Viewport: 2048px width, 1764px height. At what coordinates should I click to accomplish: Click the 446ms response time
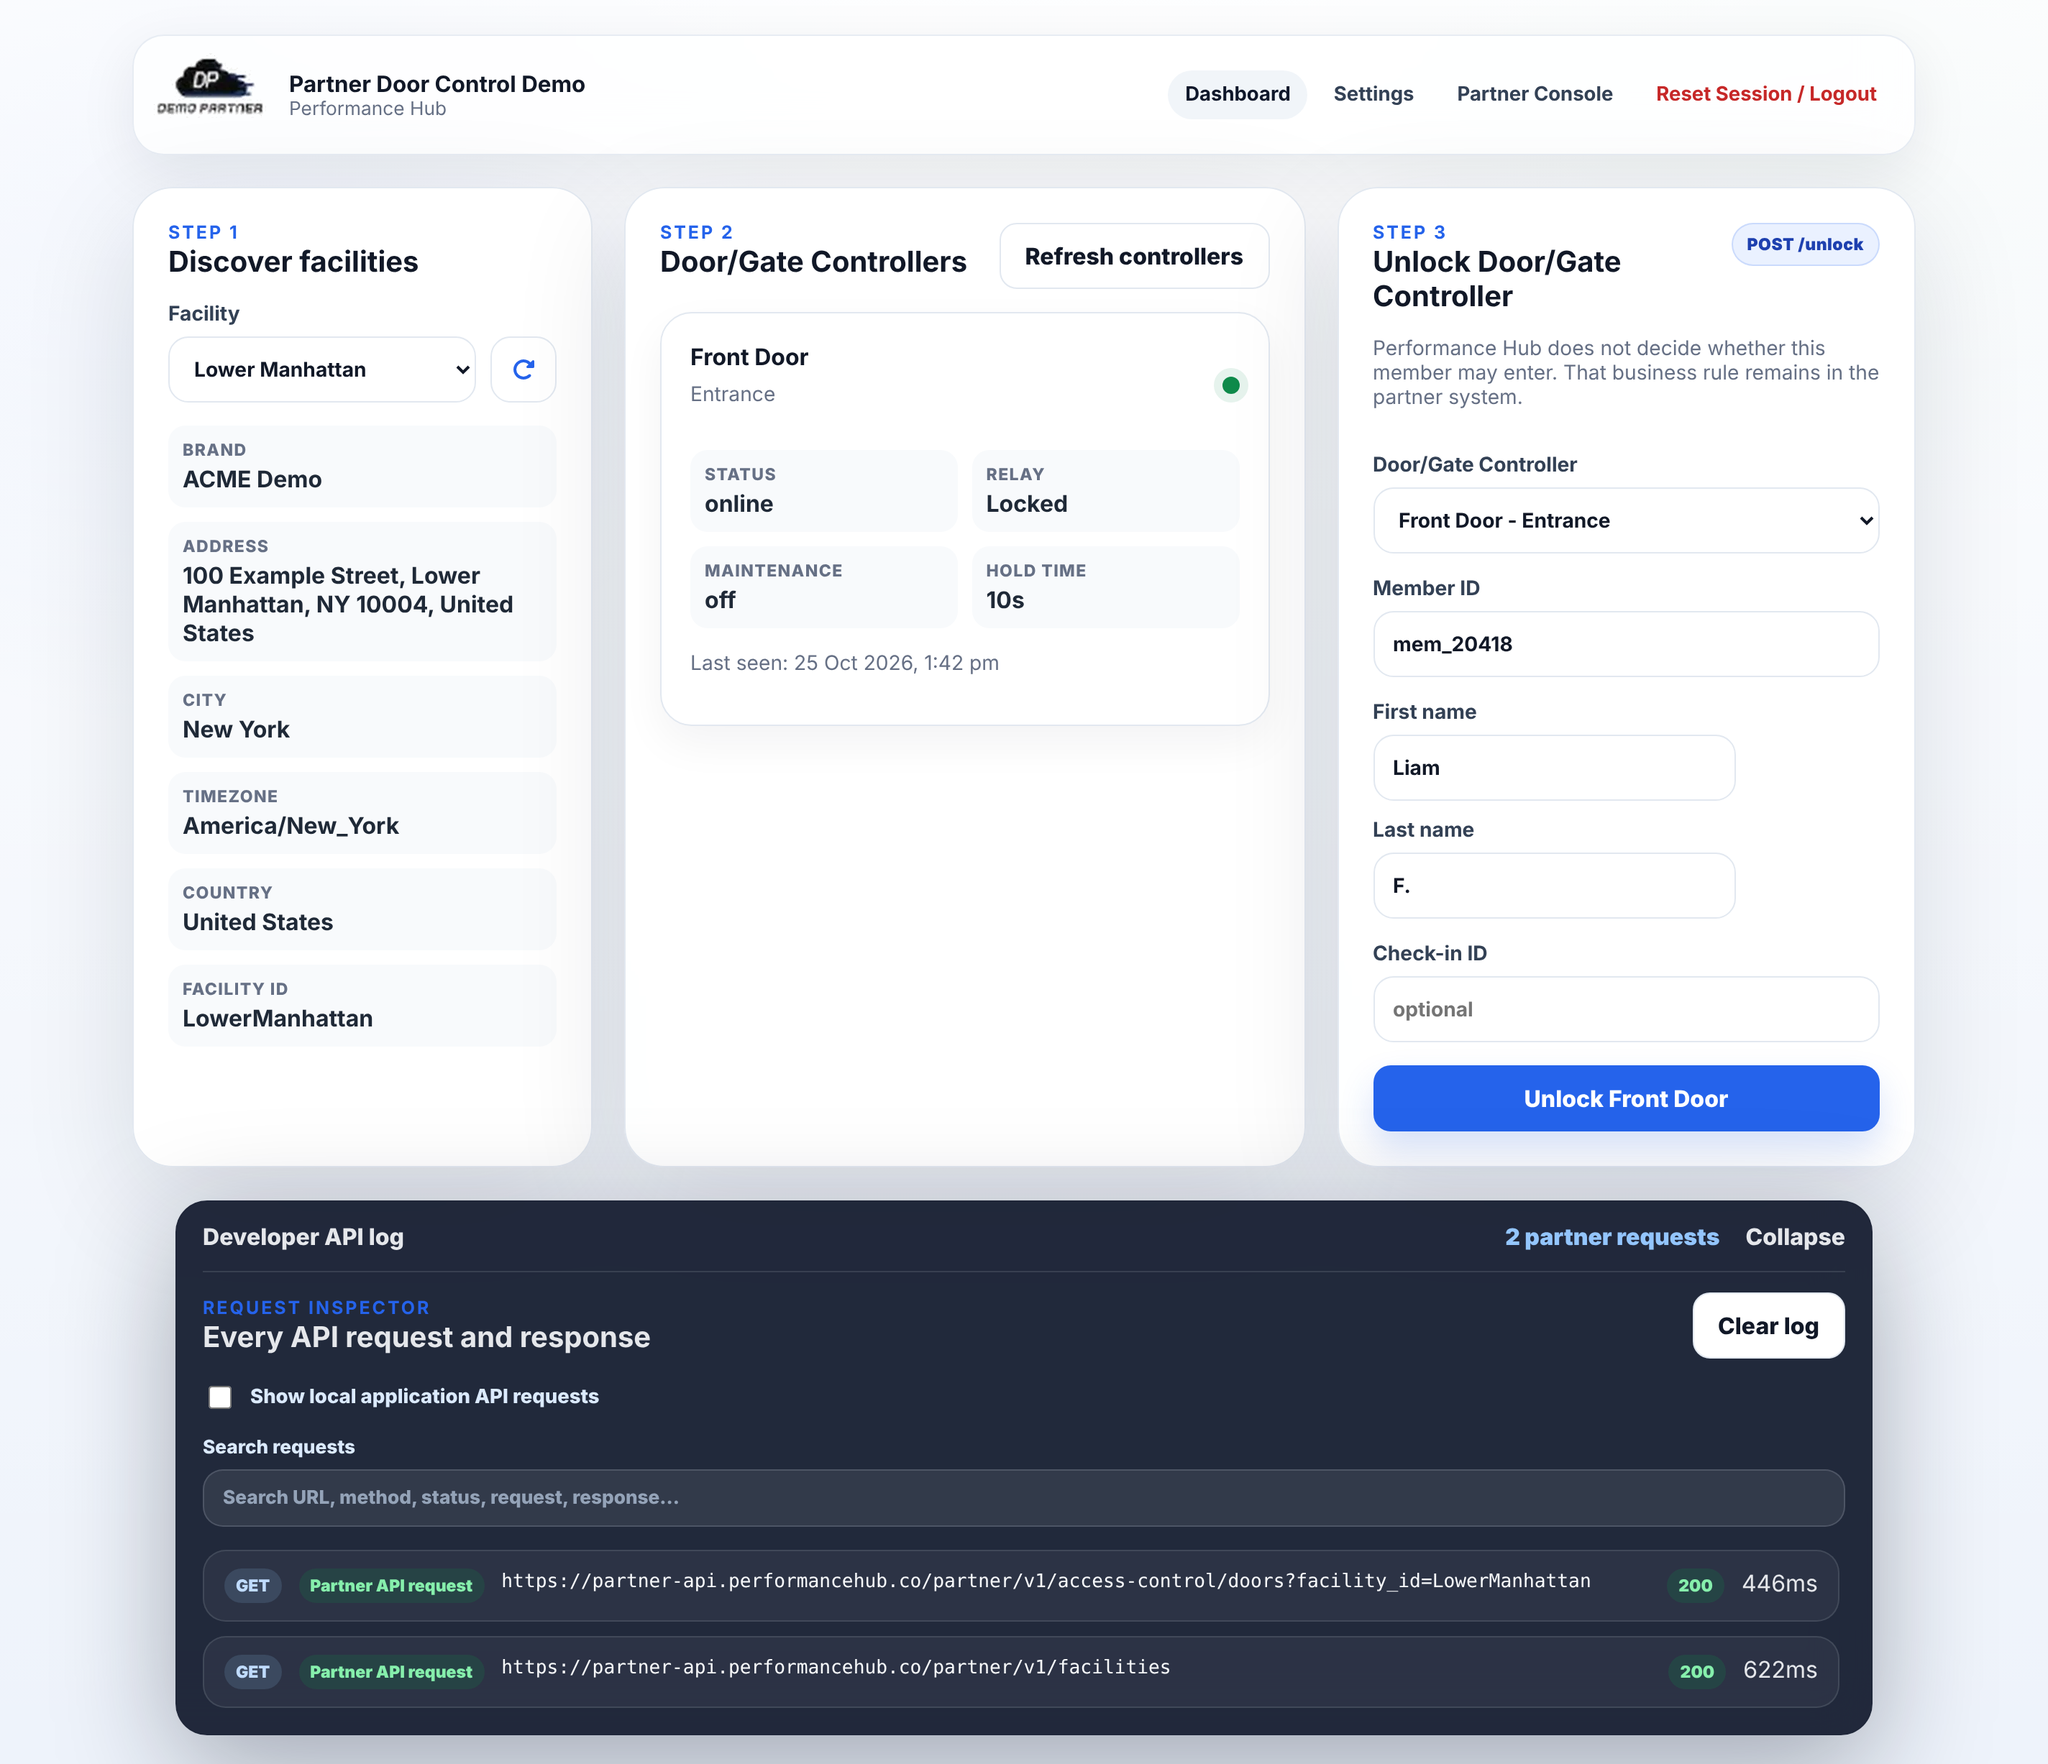pos(1779,1584)
